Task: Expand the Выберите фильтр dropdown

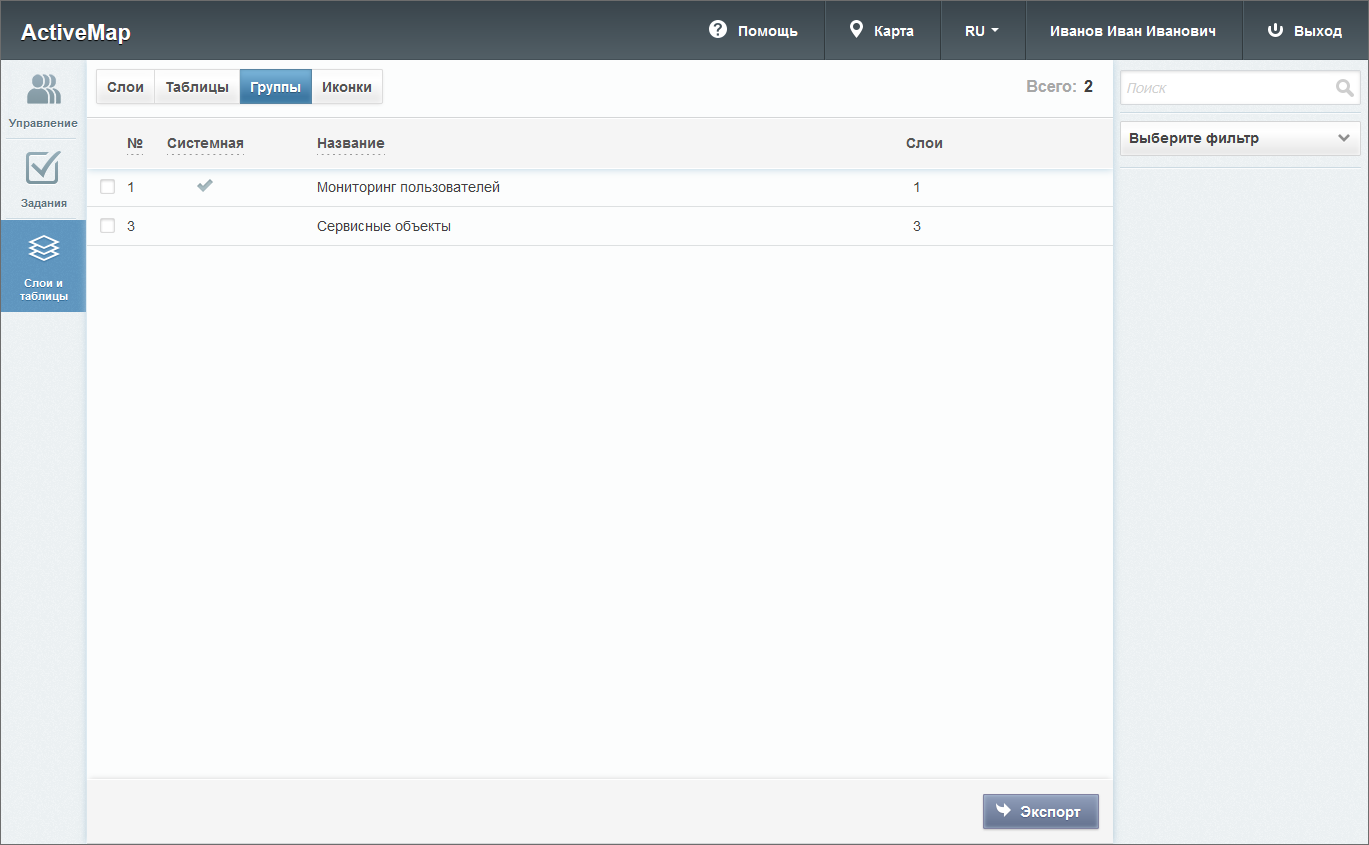Action: pyautogui.click(x=1240, y=139)
